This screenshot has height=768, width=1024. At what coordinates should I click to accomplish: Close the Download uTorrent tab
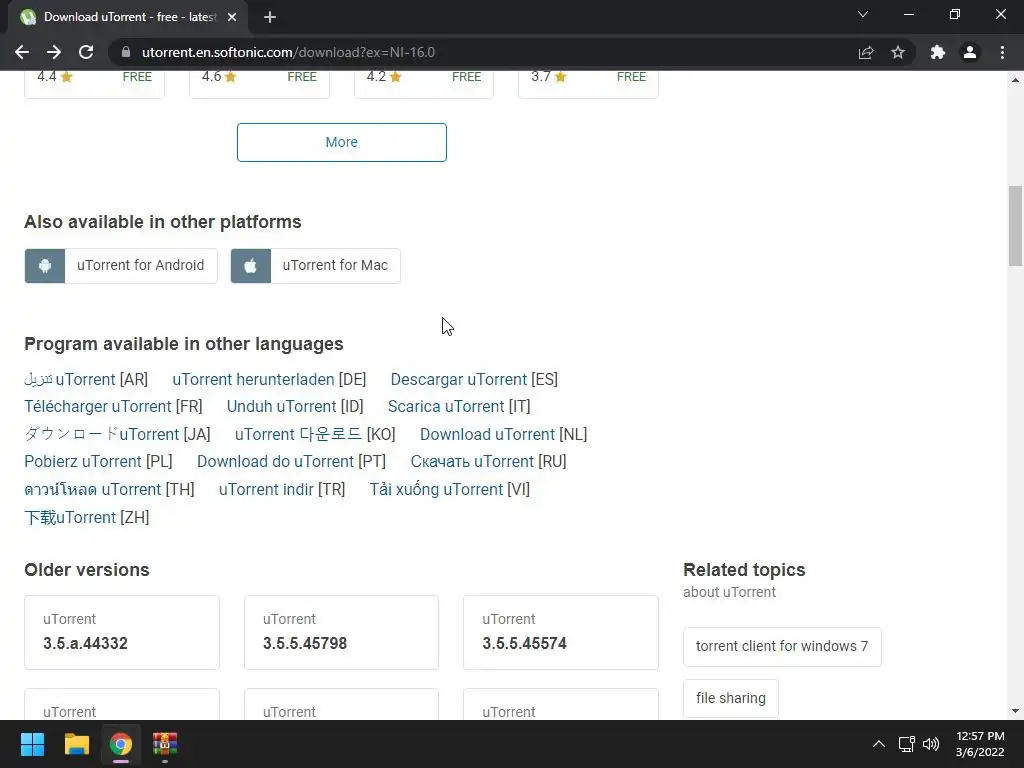click(x=232, y=17)
